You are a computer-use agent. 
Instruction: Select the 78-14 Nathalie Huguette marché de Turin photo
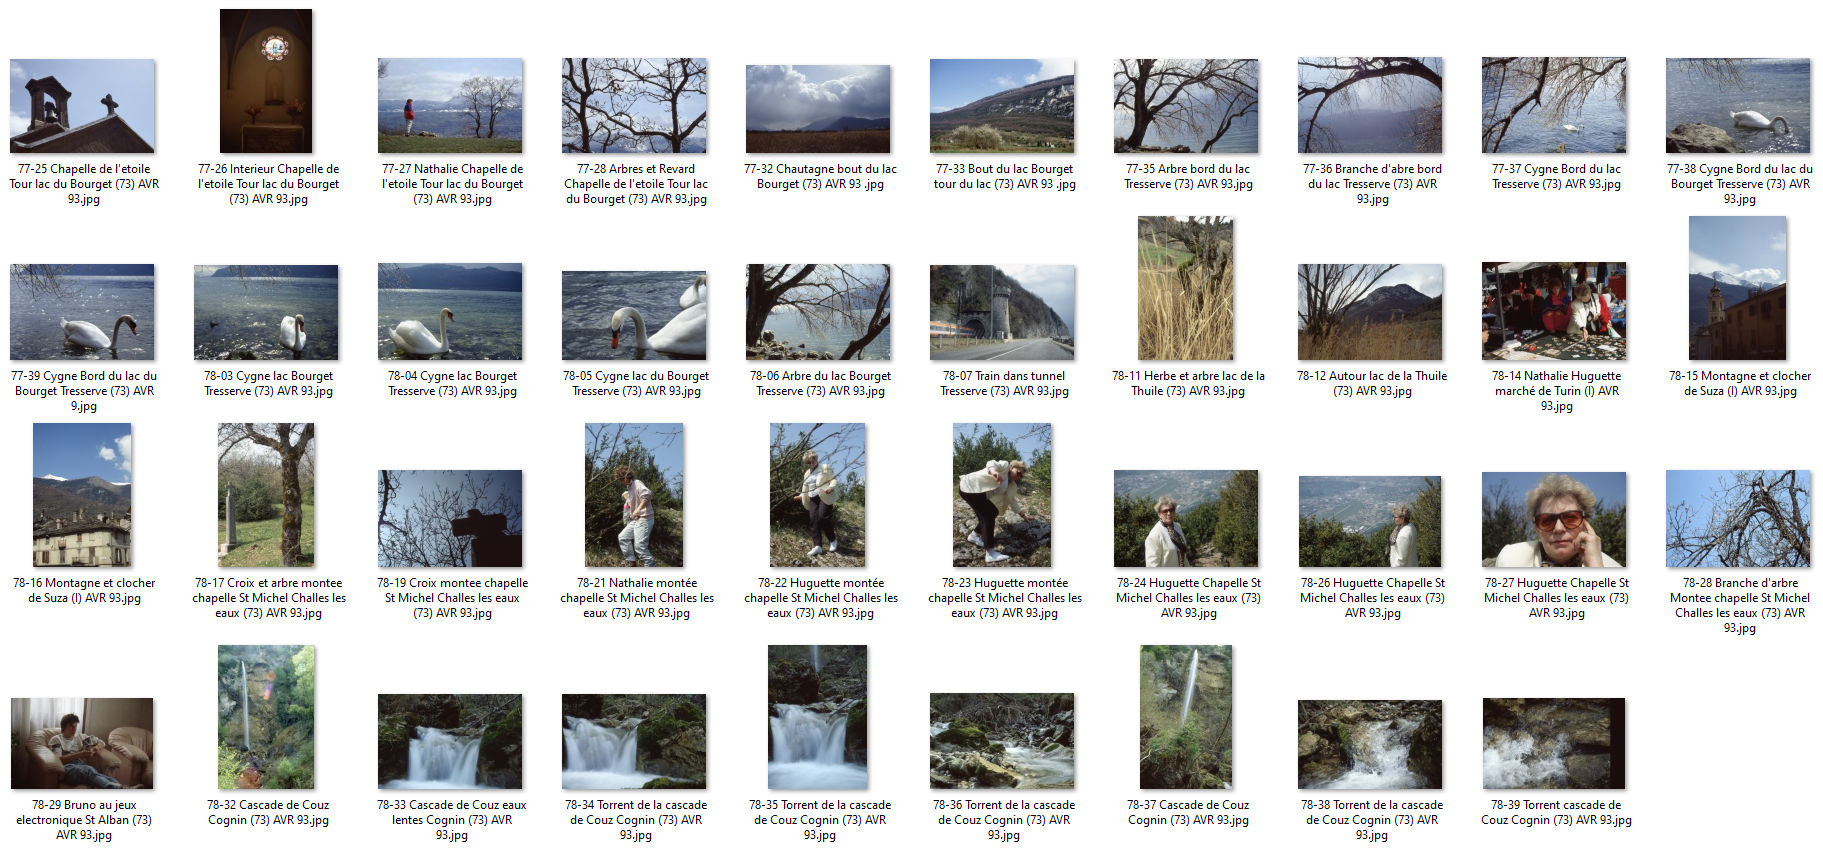1554,311
